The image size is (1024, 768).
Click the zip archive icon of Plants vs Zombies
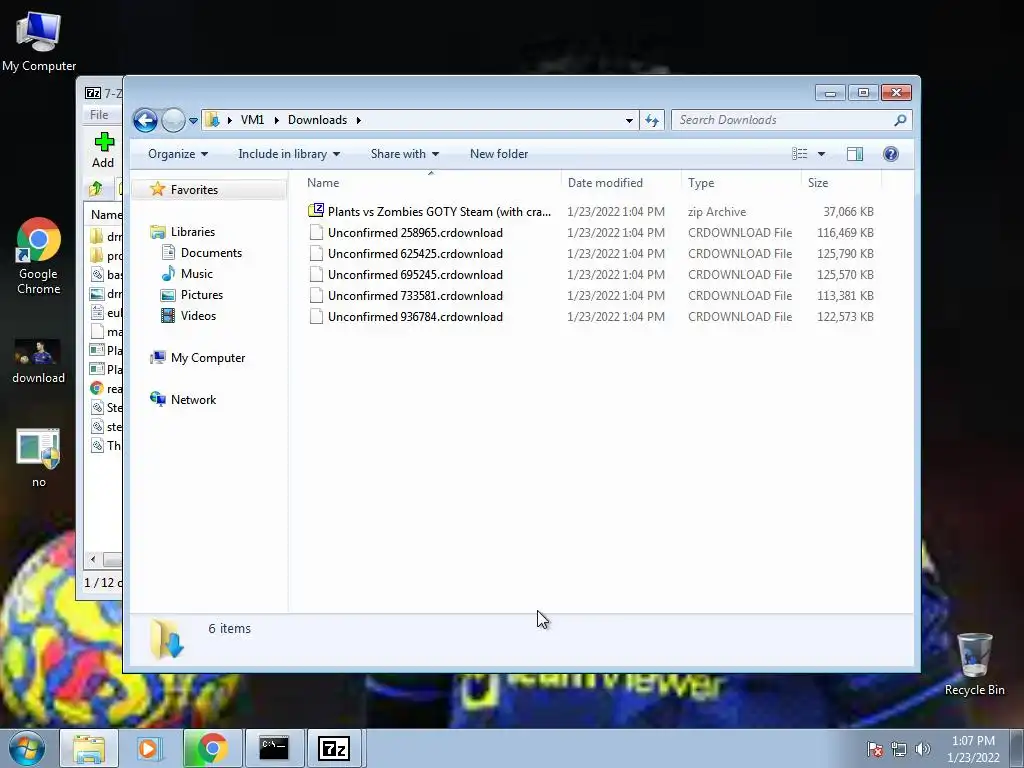coord(316,210)
